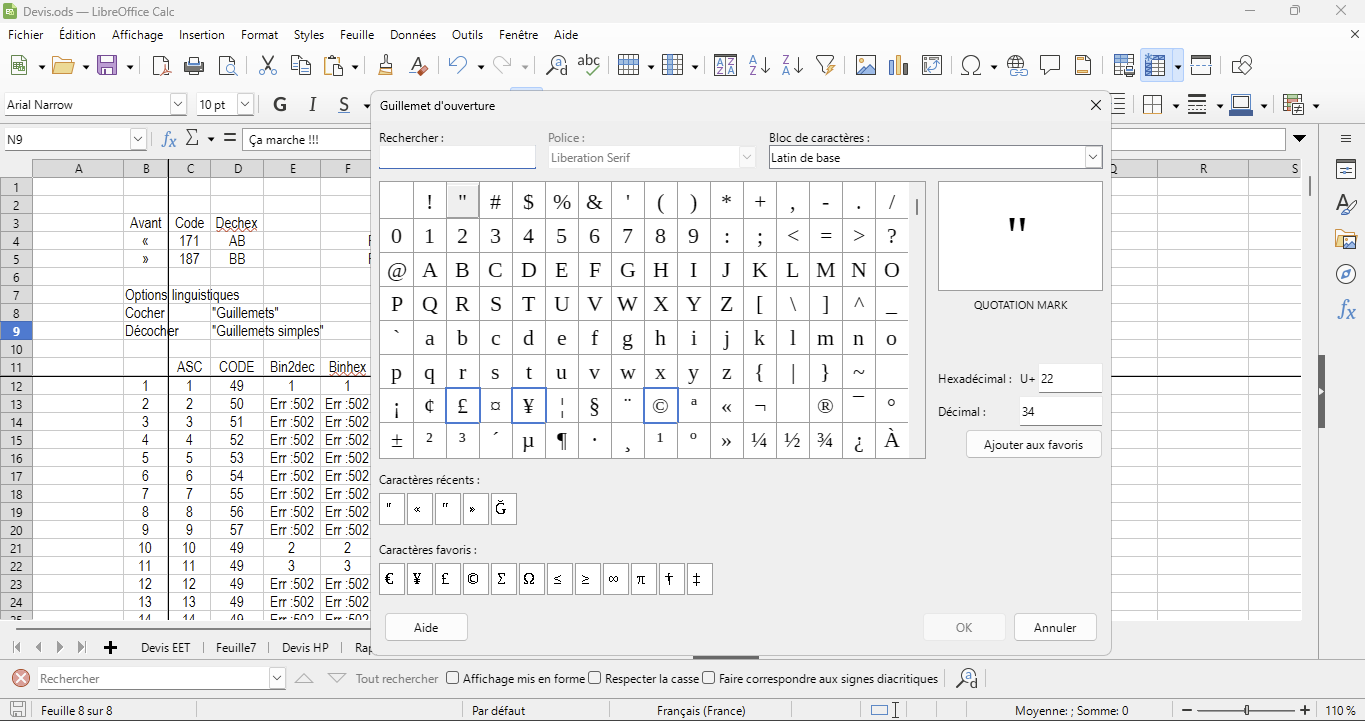Click the Insert Image icon
1365x721 pixels.
pyautogui.click(x=865, y=66)
